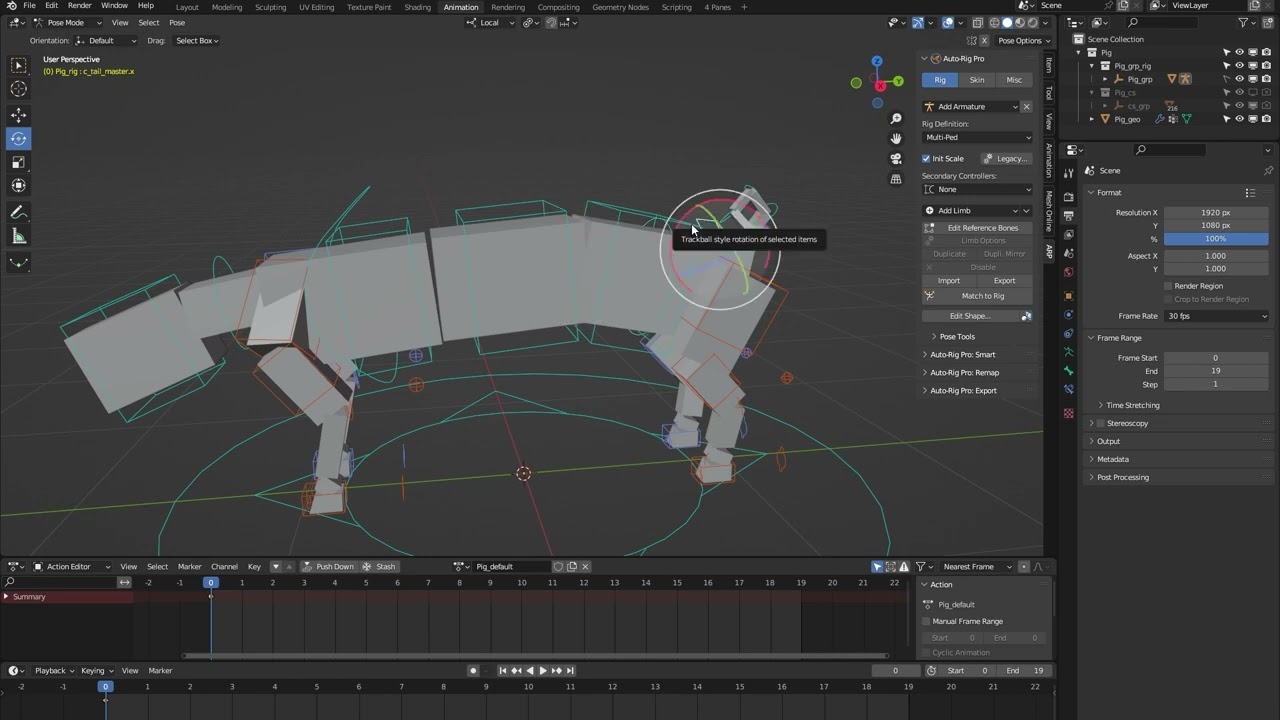1280x720 pixels.
Task: Open the Output properties tab icon
Action: coord(1069,215)
